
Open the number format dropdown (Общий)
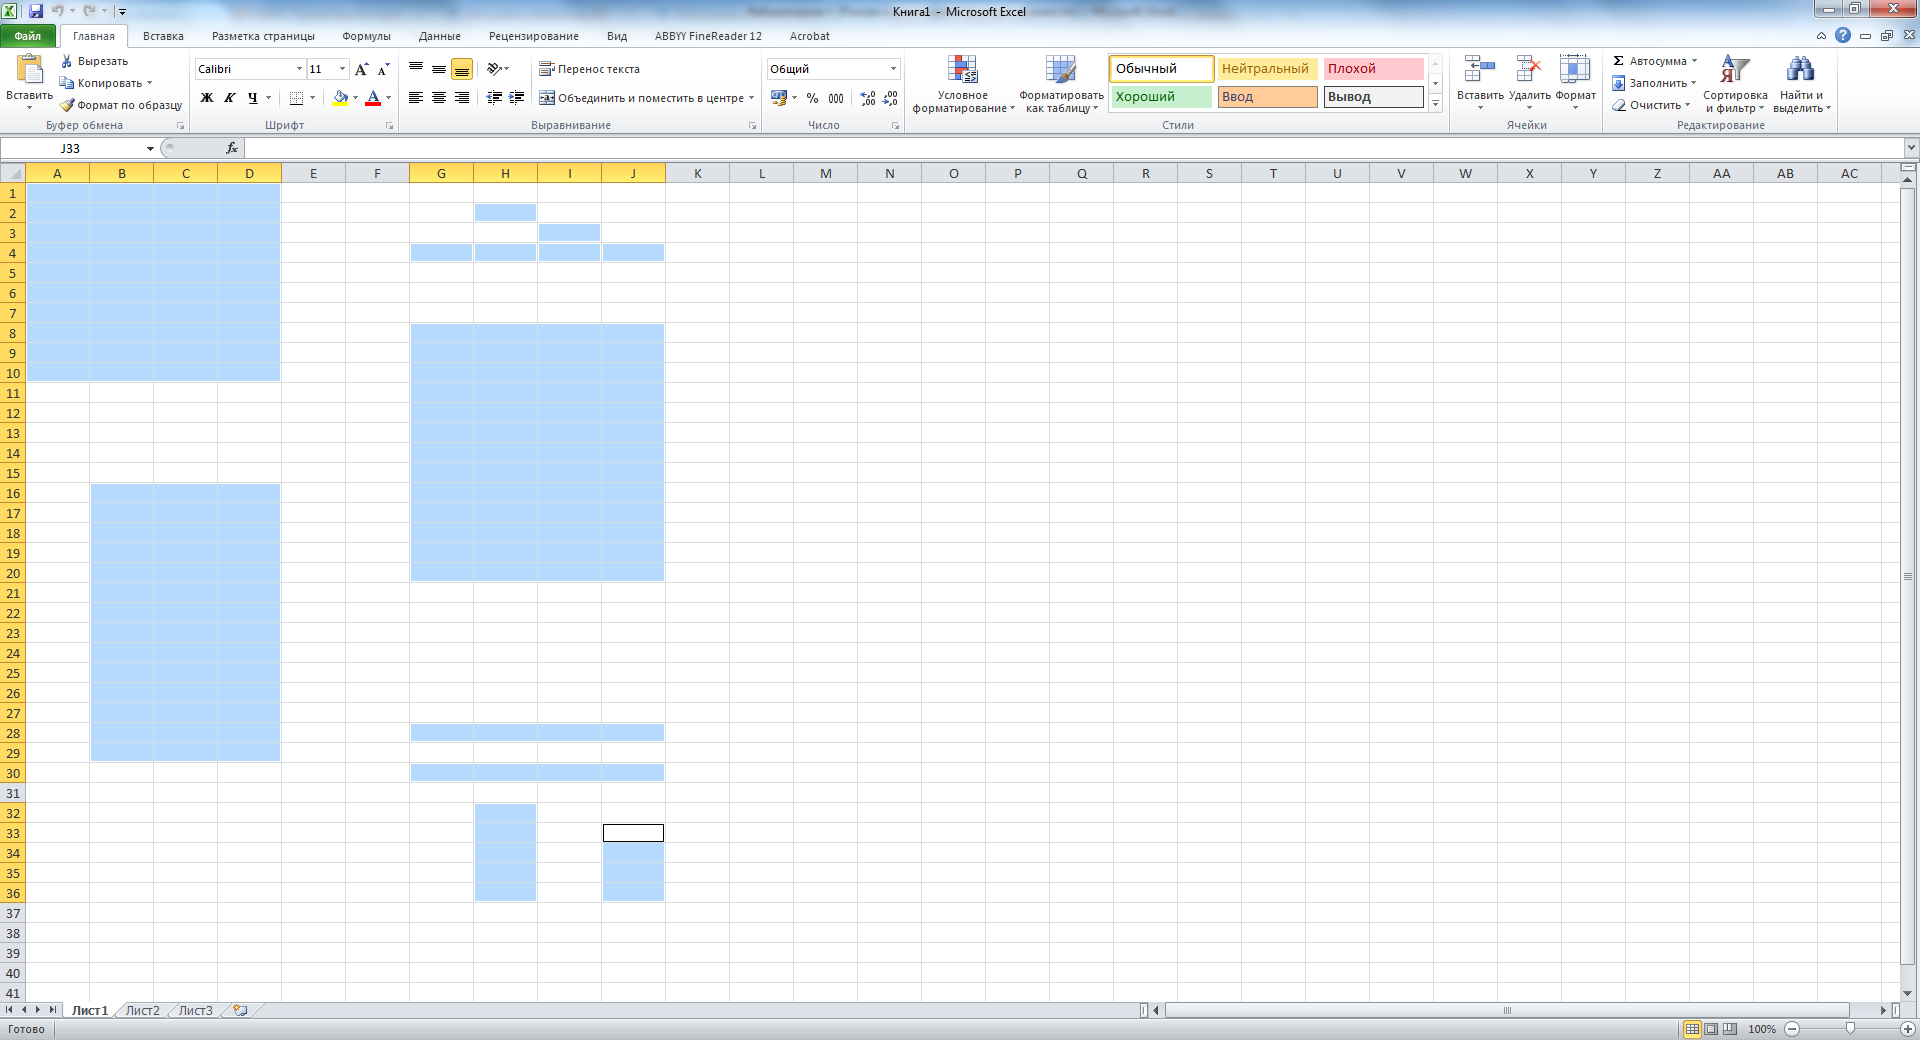tap(893, 69)
